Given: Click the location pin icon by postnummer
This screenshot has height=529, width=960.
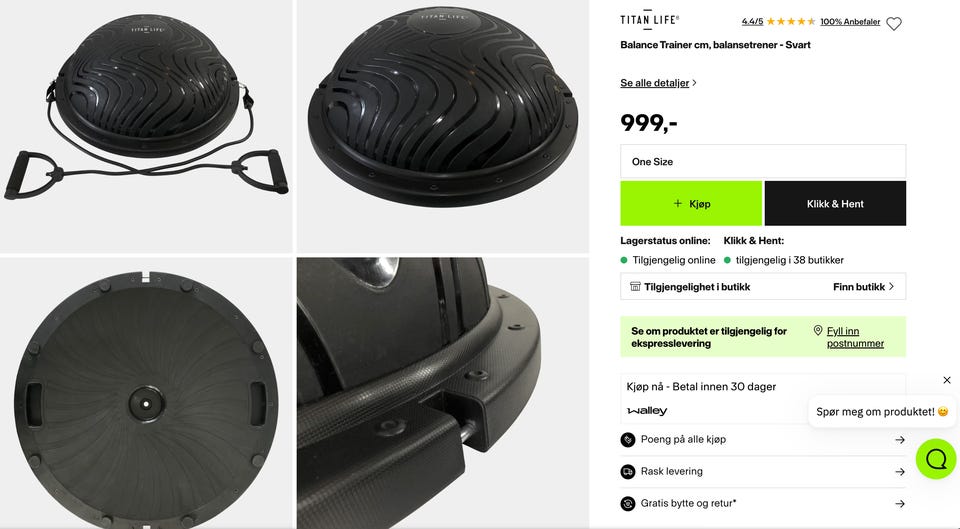Looking at the screenshot, I should [817, 331].
